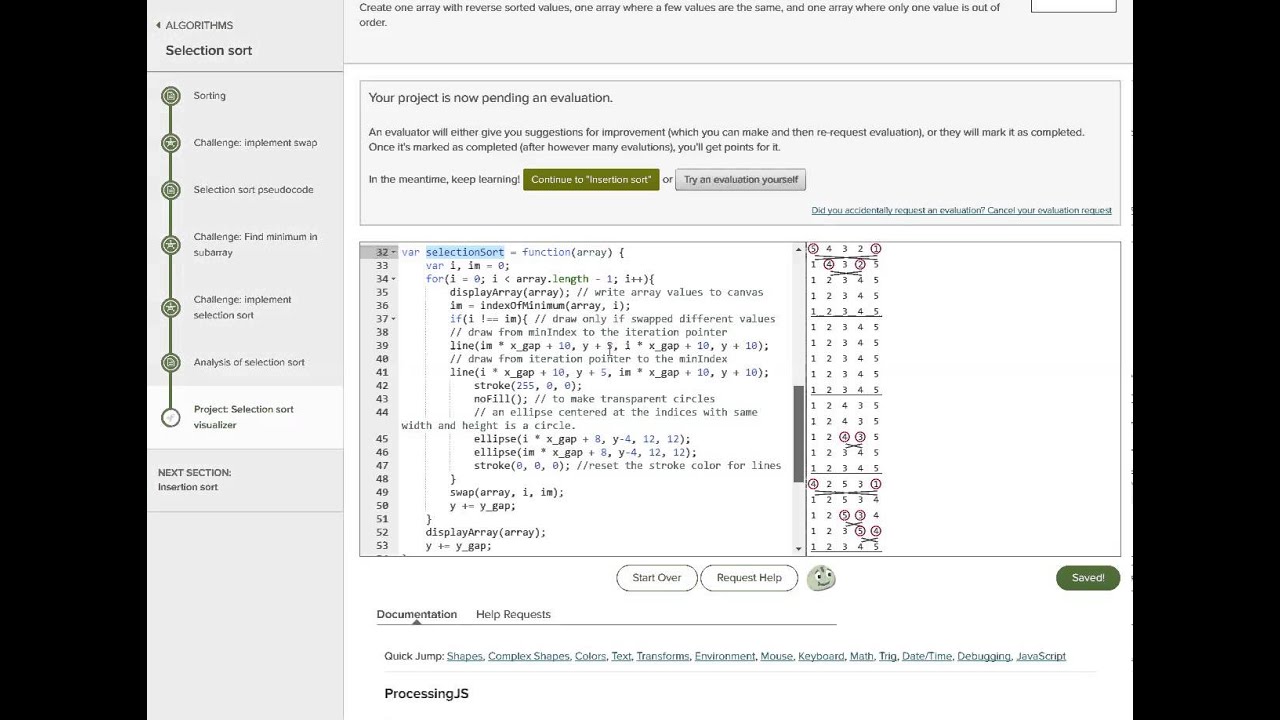
Task: Jump to Keyboard documentation
Action: coord(821,656)
